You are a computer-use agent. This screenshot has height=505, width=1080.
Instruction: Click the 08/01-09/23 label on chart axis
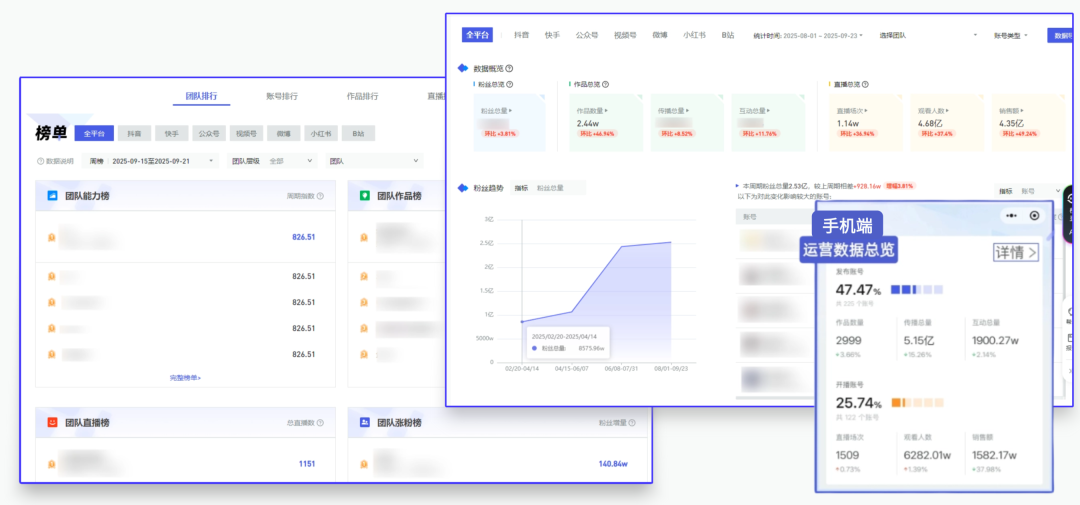click(671, 369)
